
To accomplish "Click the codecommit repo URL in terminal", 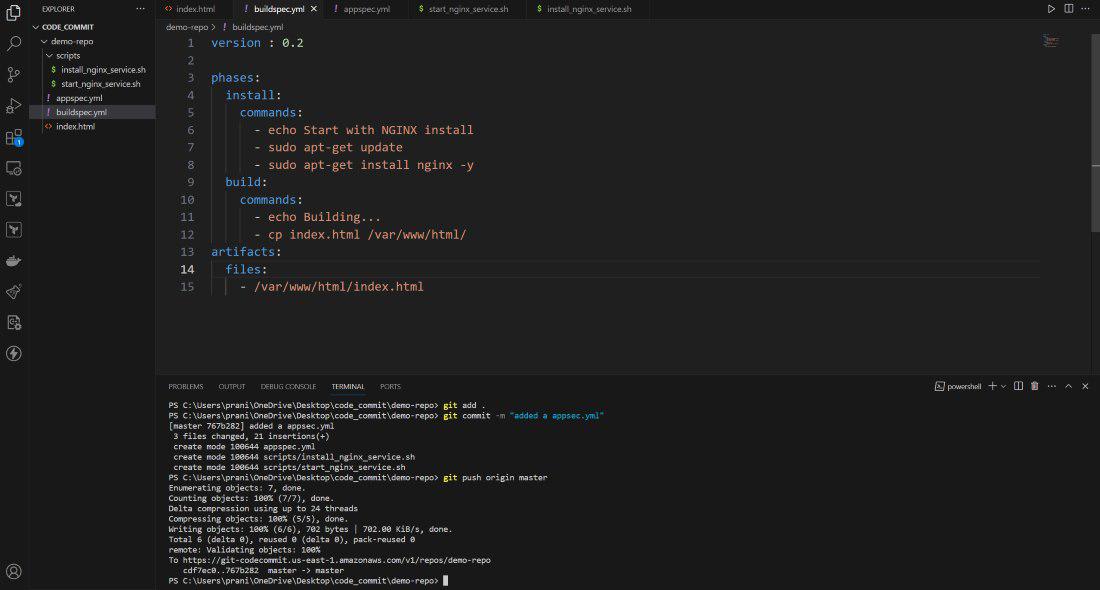I will (x=337, y=560).
